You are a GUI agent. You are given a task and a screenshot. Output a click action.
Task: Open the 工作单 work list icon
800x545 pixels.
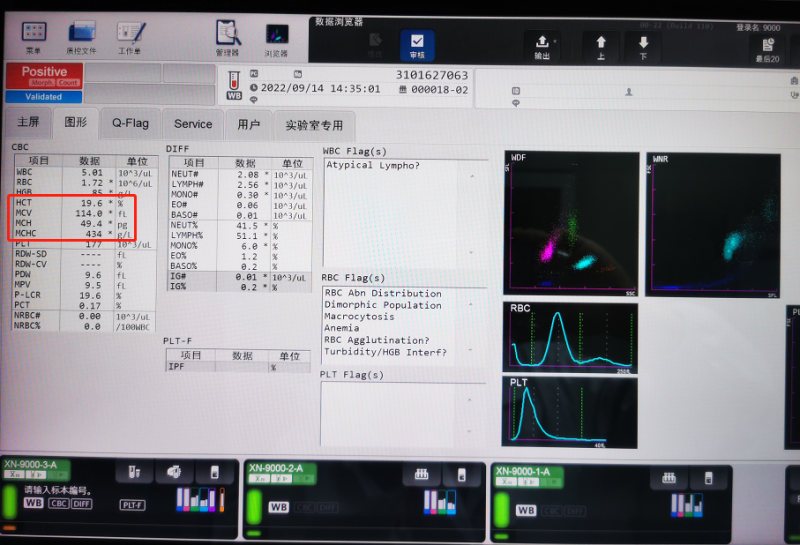tap(130, 37)
